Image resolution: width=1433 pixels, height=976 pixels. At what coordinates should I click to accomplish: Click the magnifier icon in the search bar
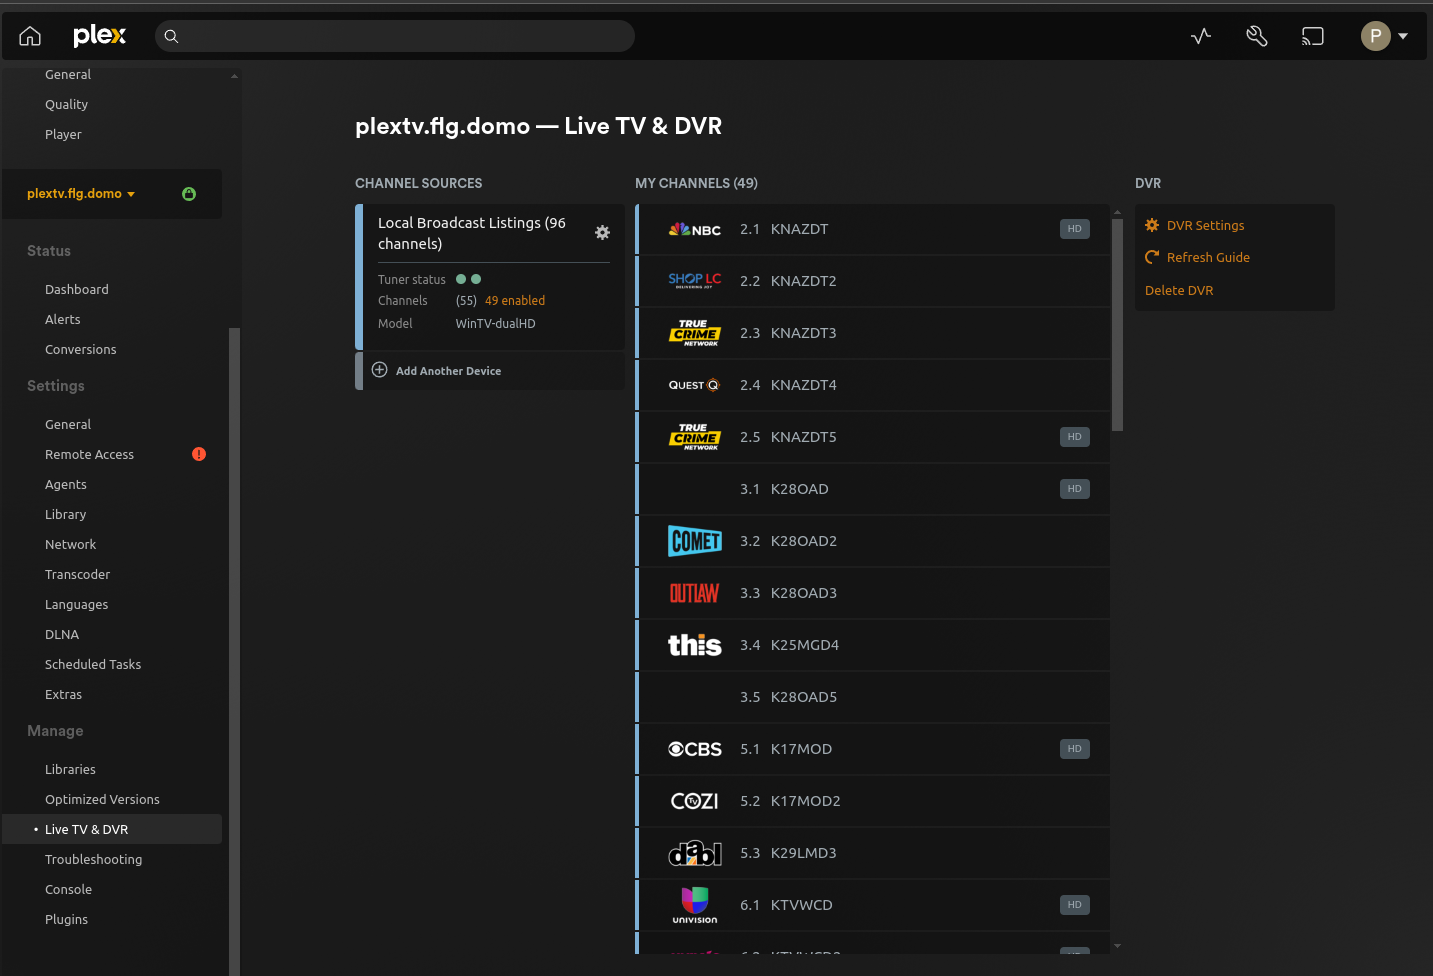(171, 36)
